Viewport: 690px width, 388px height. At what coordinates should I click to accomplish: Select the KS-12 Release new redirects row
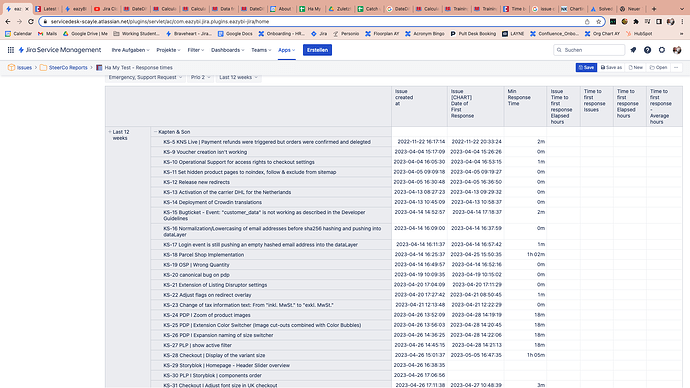point(271,182)
